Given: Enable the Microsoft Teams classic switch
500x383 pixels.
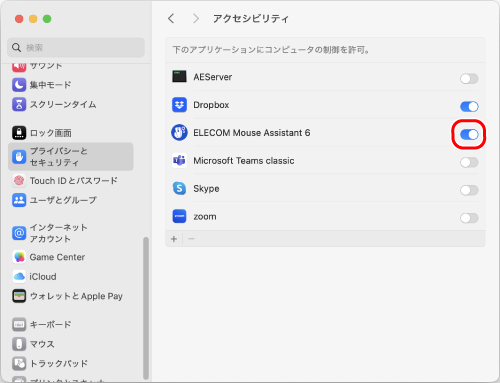Looking at the screenshot, I should (469, 162).
